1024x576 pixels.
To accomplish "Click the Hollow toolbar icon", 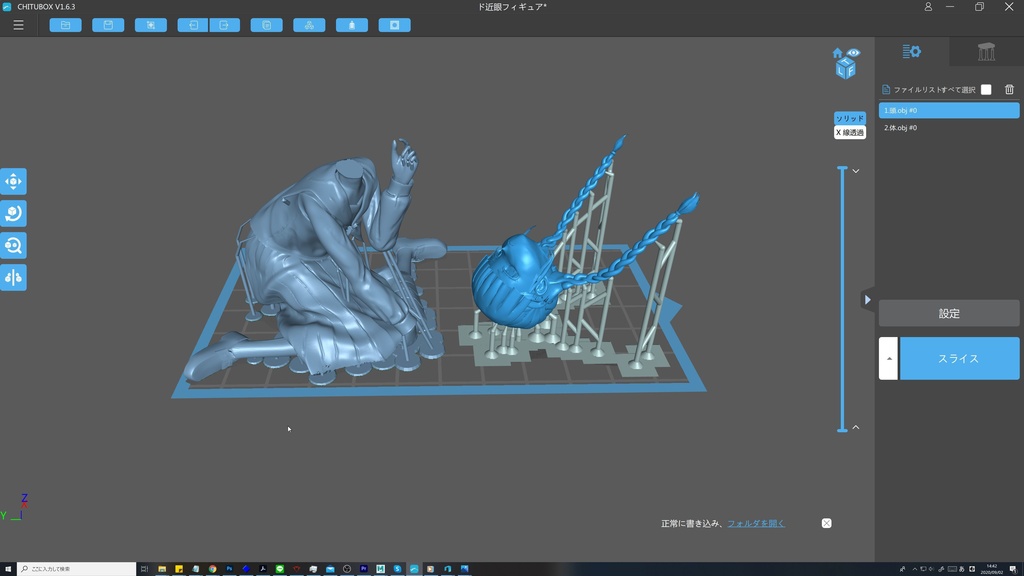I will [x=352, y=25].
